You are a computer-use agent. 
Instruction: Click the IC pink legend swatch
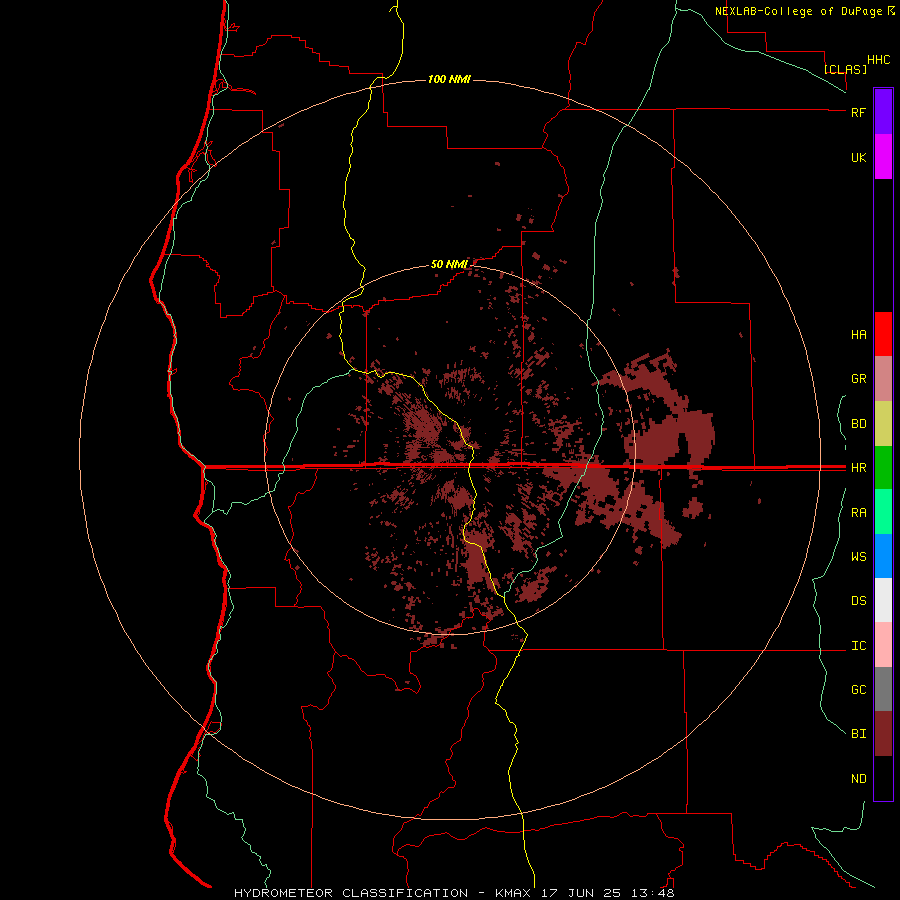coord(883,645)
